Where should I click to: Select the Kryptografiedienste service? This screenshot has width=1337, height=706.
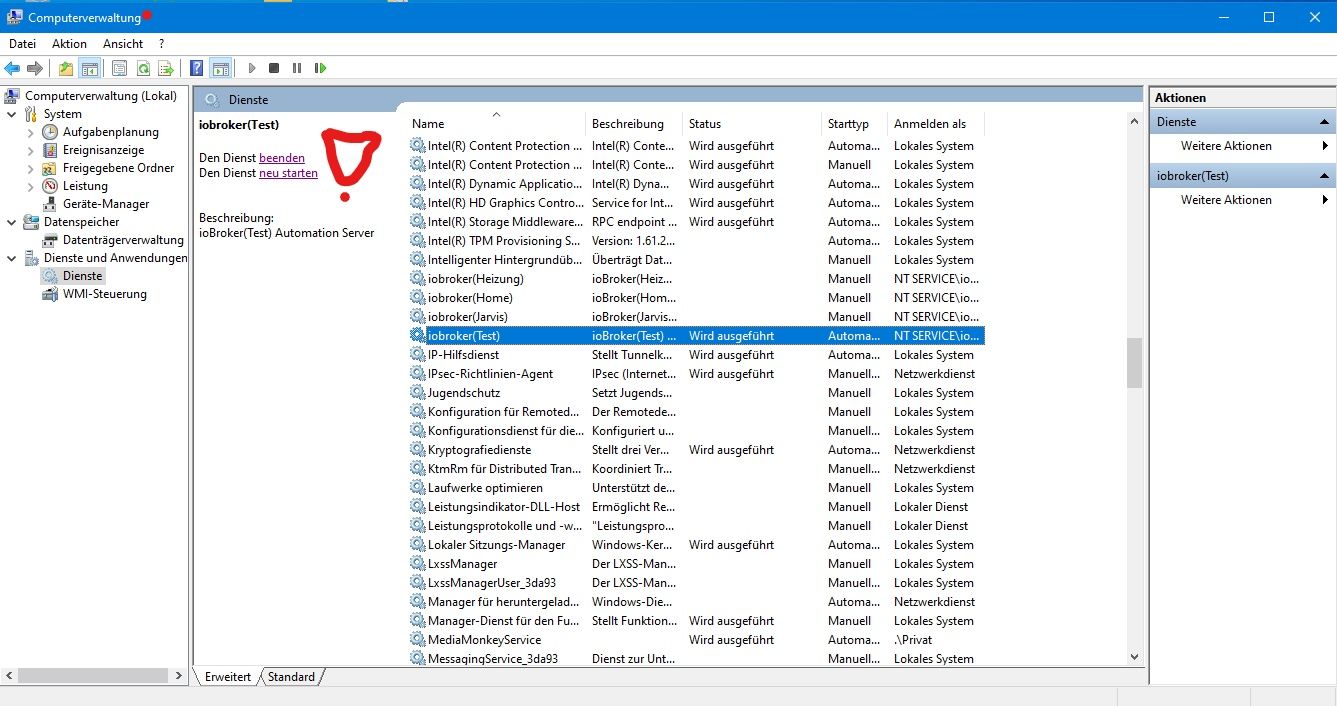[697, 450]
